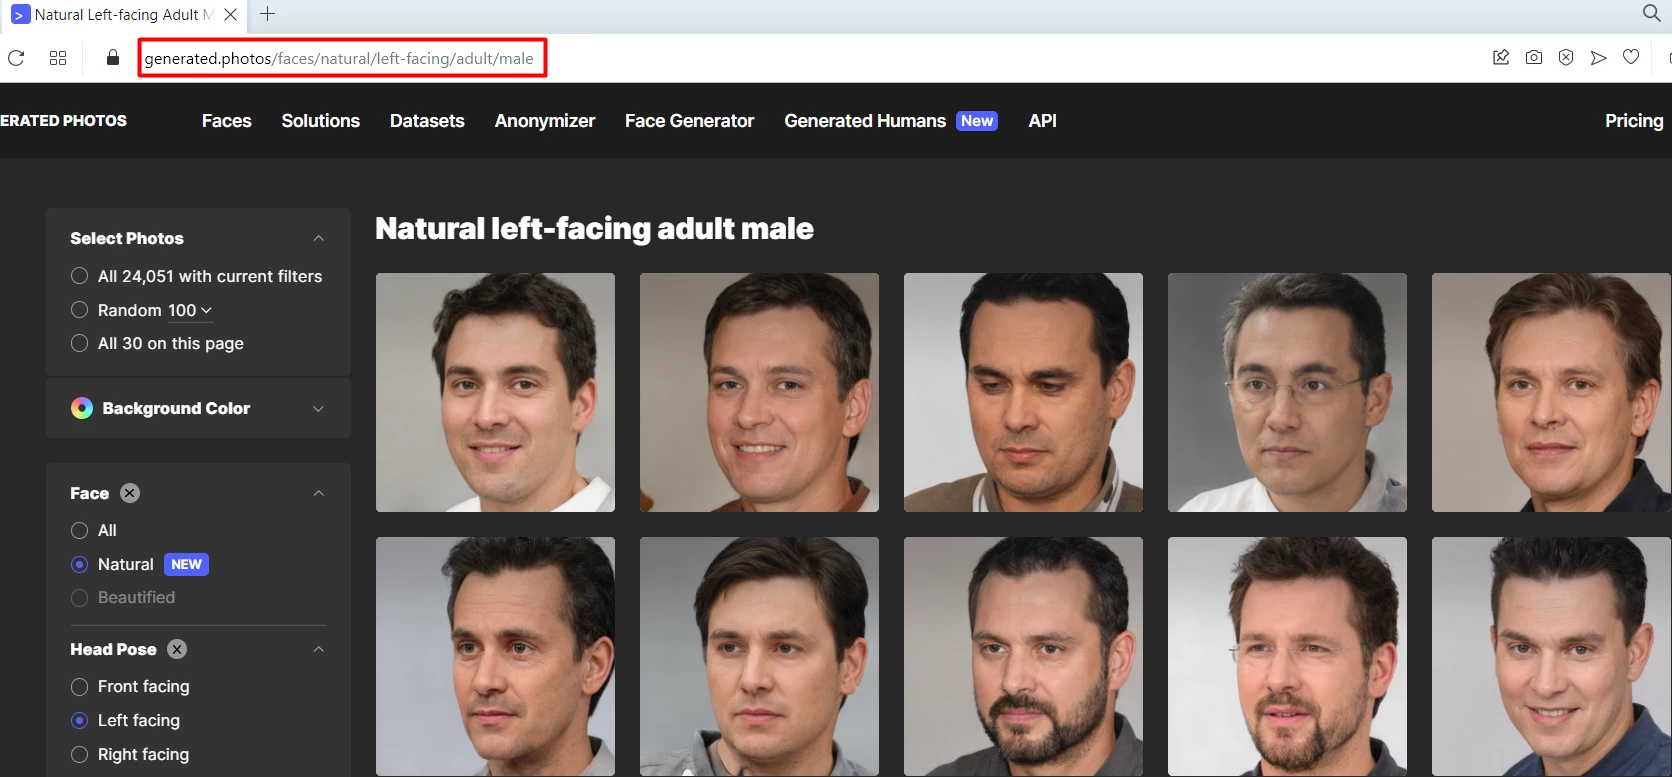The height and width of the screenshot is (777, 1672).
Task: Close the Natural Left-facing Adult tab
Action: (x=231, y=15)
